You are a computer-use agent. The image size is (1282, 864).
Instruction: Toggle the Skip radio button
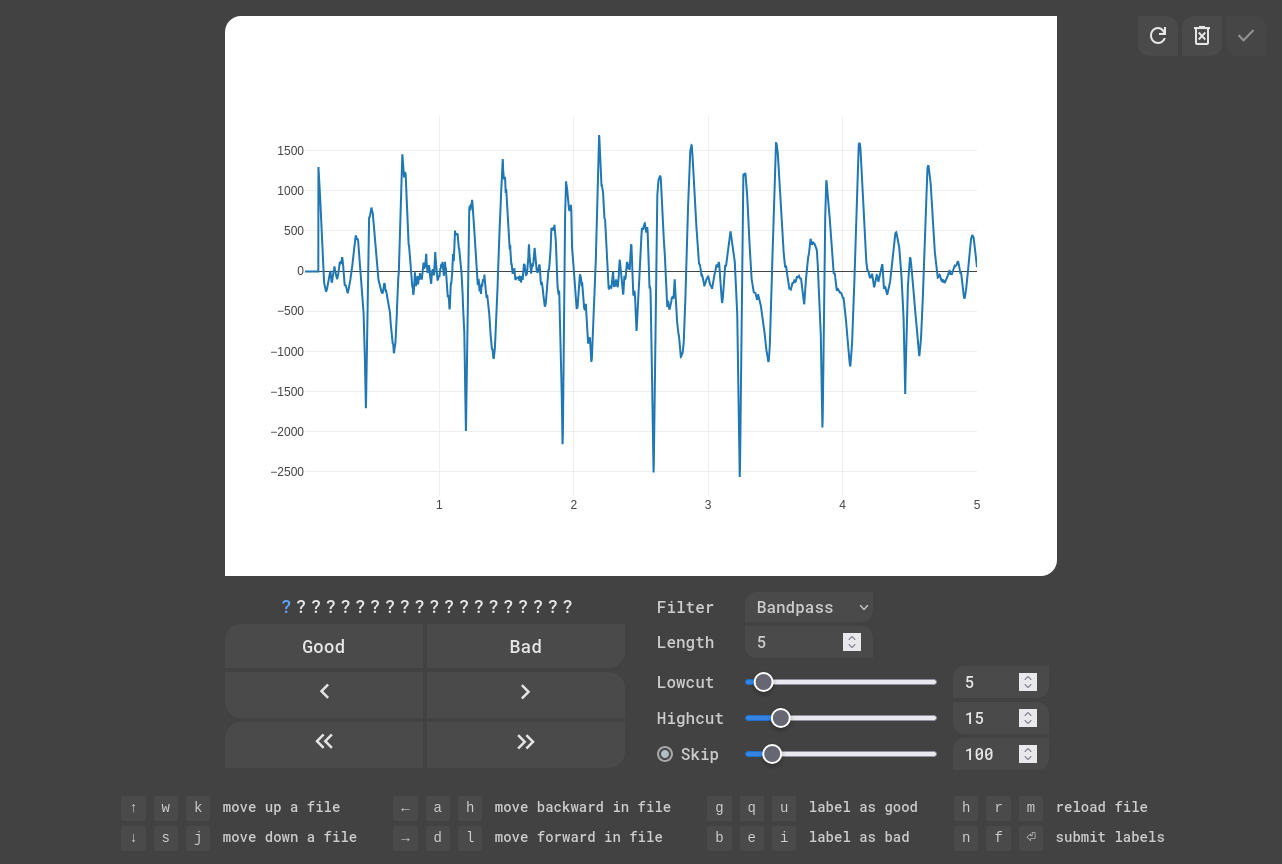665,754
